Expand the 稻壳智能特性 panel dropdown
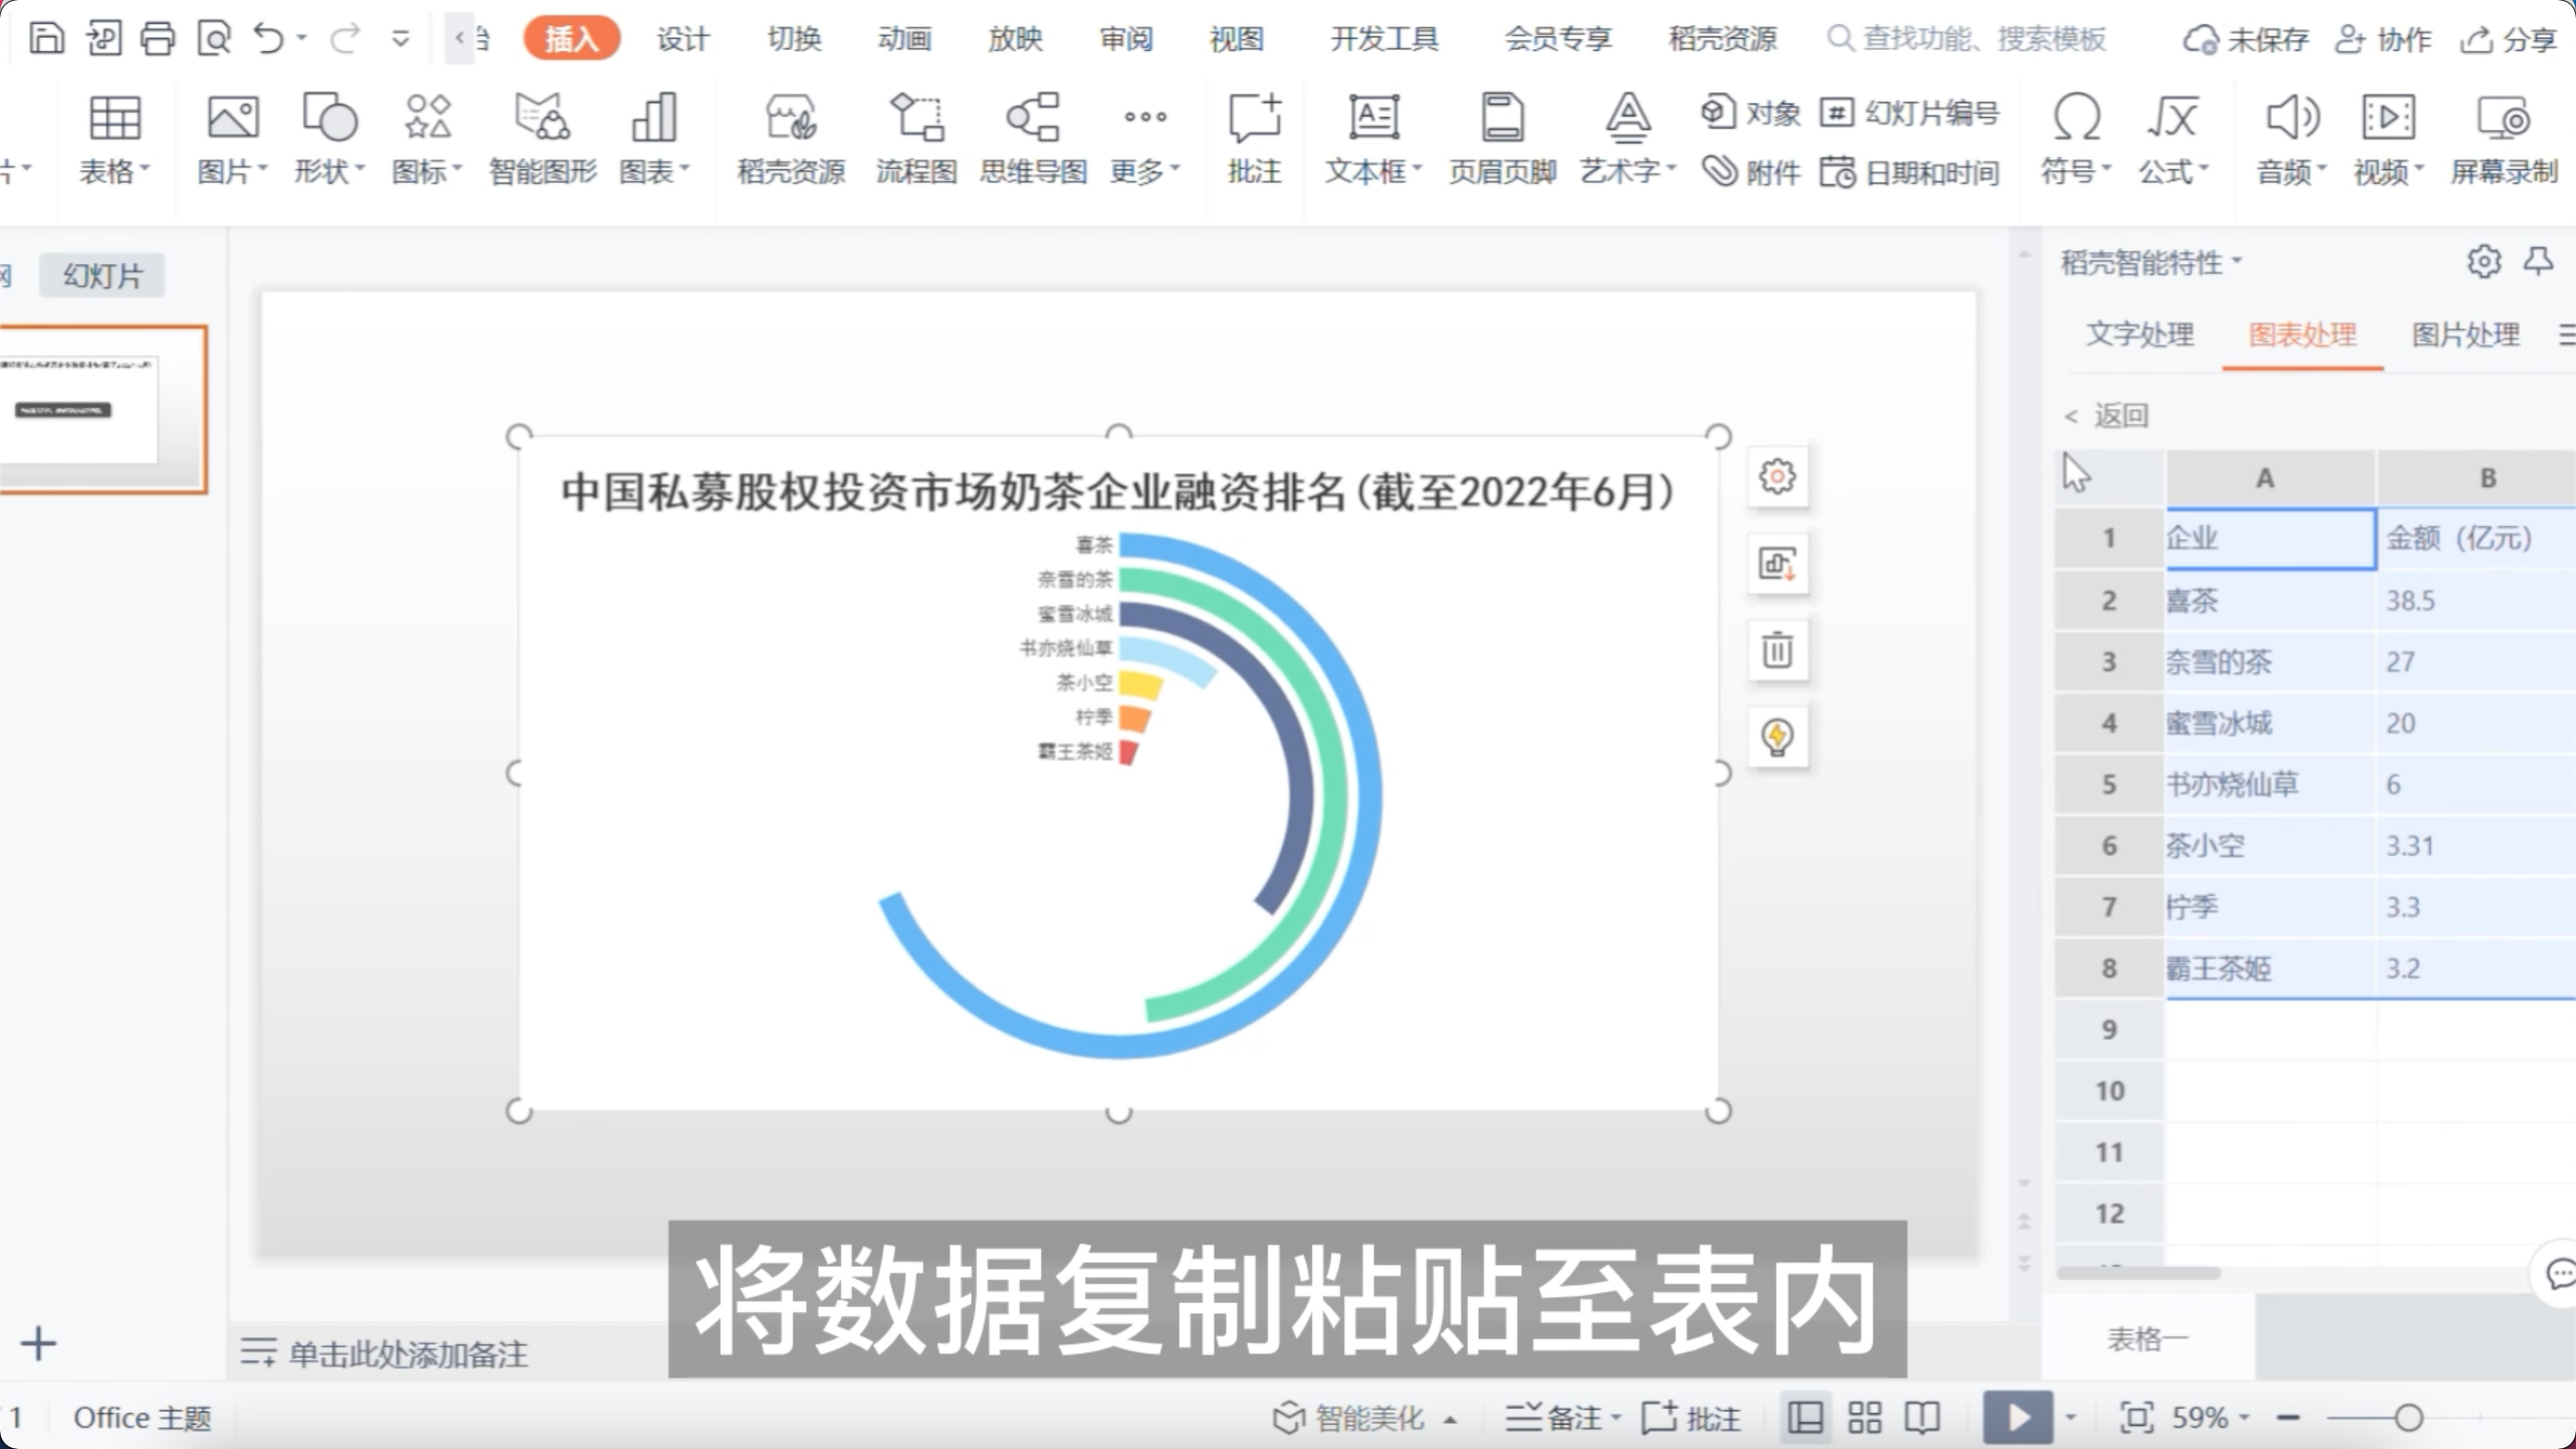The image size is (2576, 1449). 2237,261
